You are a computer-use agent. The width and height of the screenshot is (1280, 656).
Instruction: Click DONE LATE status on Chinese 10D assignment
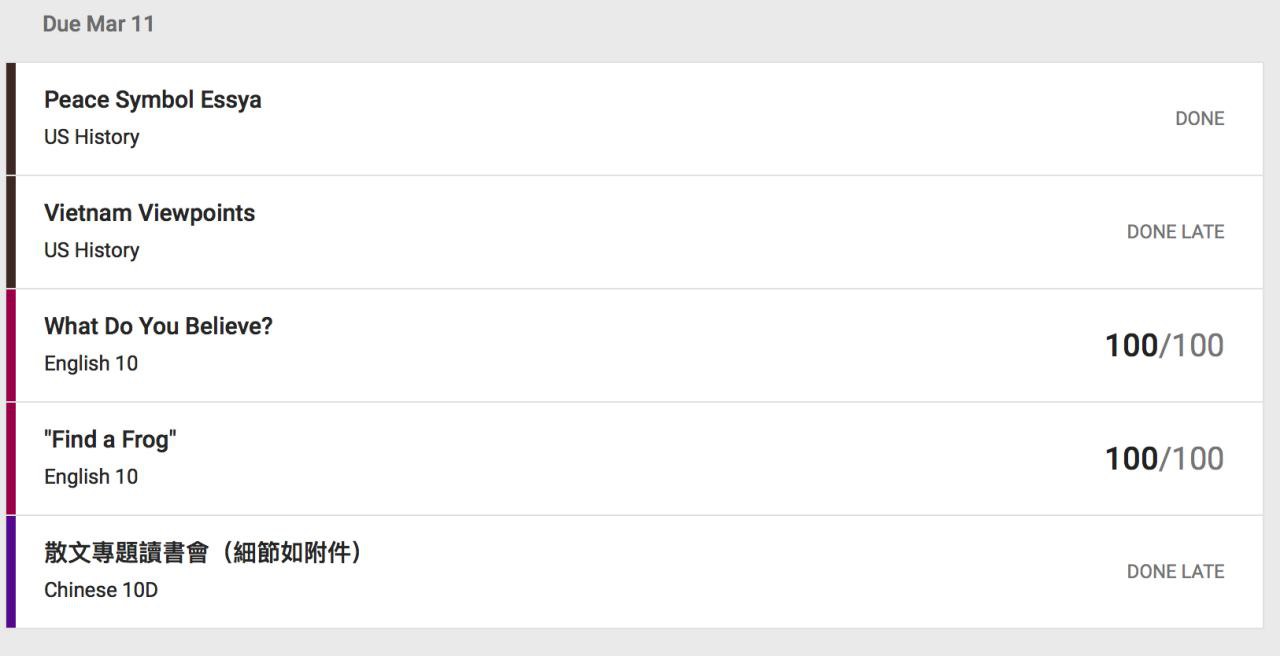pos(1175,571)
